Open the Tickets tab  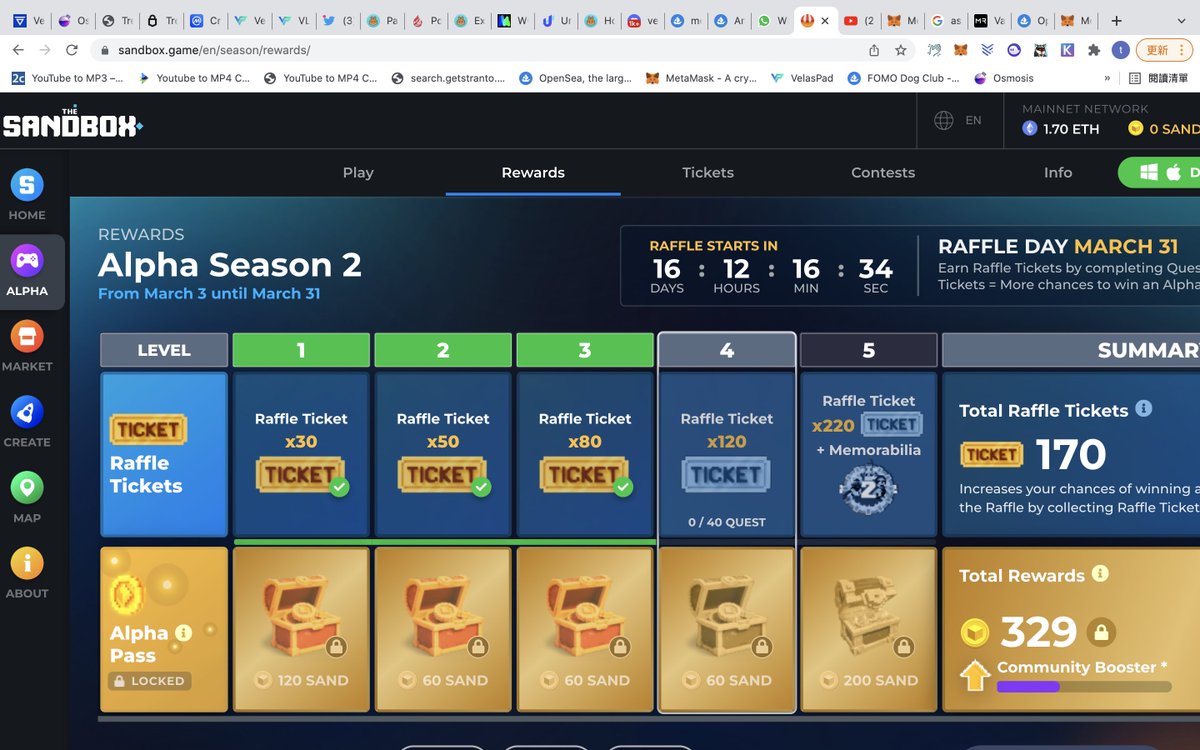pyautogui.click(x=708, y=172)
